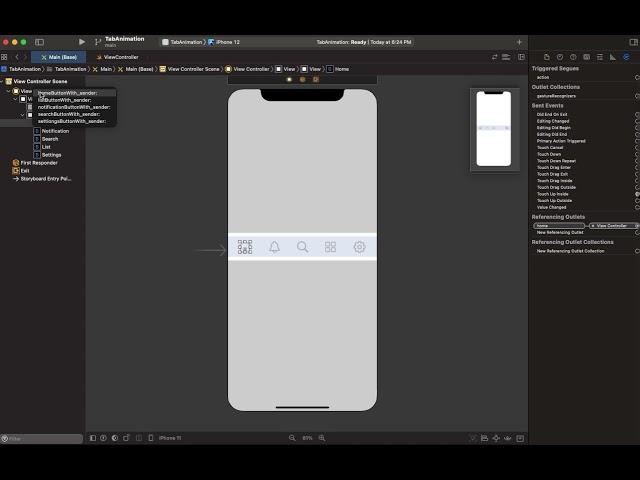Click the outline filter field
The image size is (640, 480).
pos(42,439)
